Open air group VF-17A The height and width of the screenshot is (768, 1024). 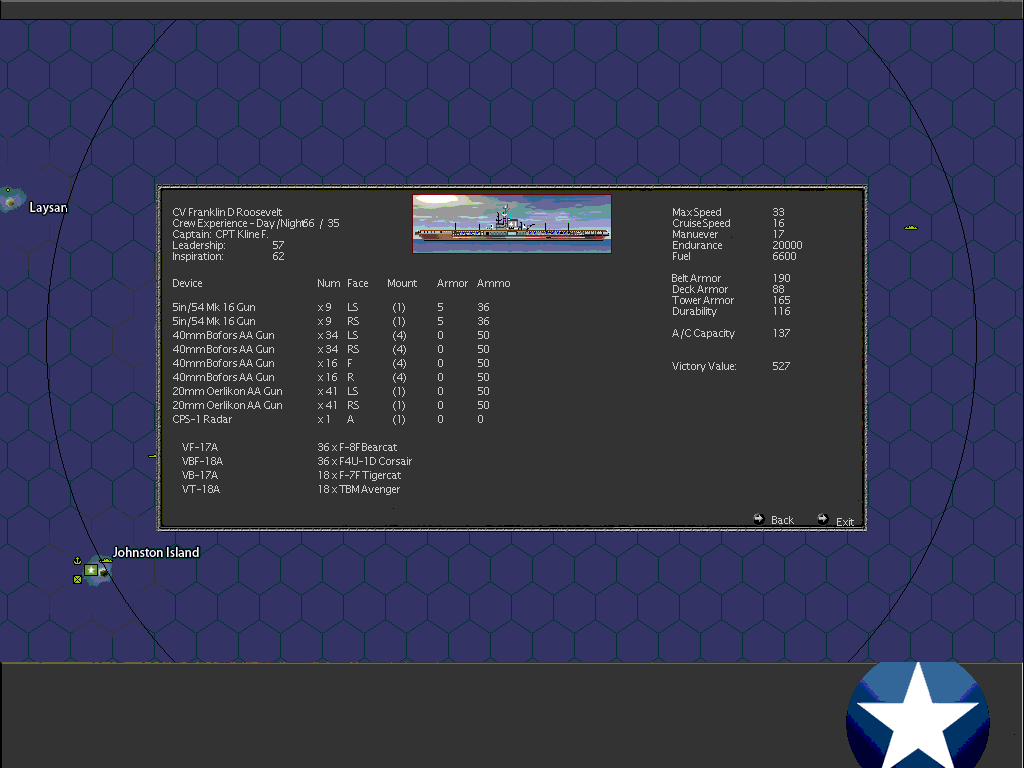tap(200, 447)
